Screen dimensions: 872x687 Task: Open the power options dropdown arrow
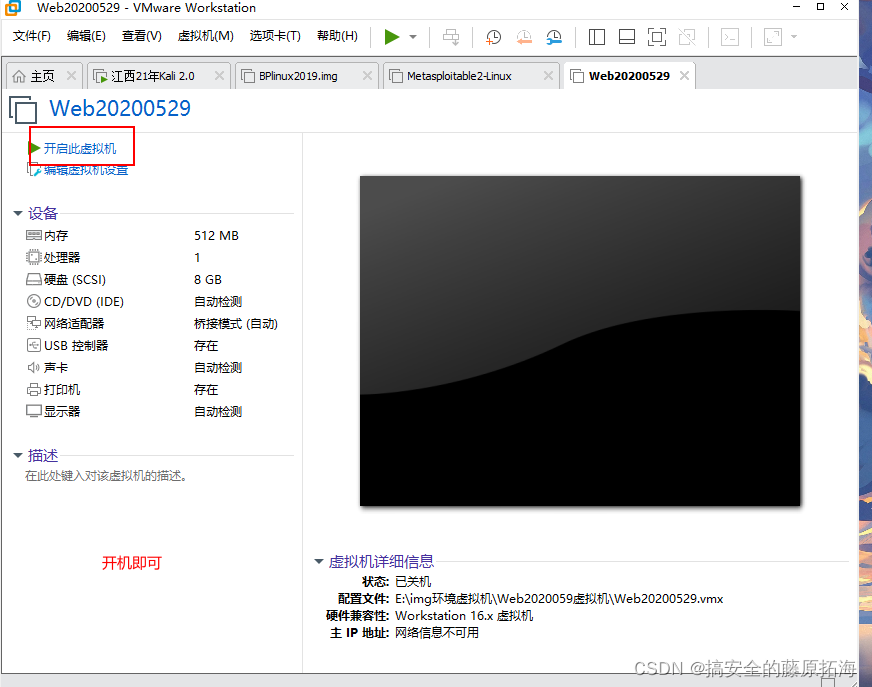(413, 37)
